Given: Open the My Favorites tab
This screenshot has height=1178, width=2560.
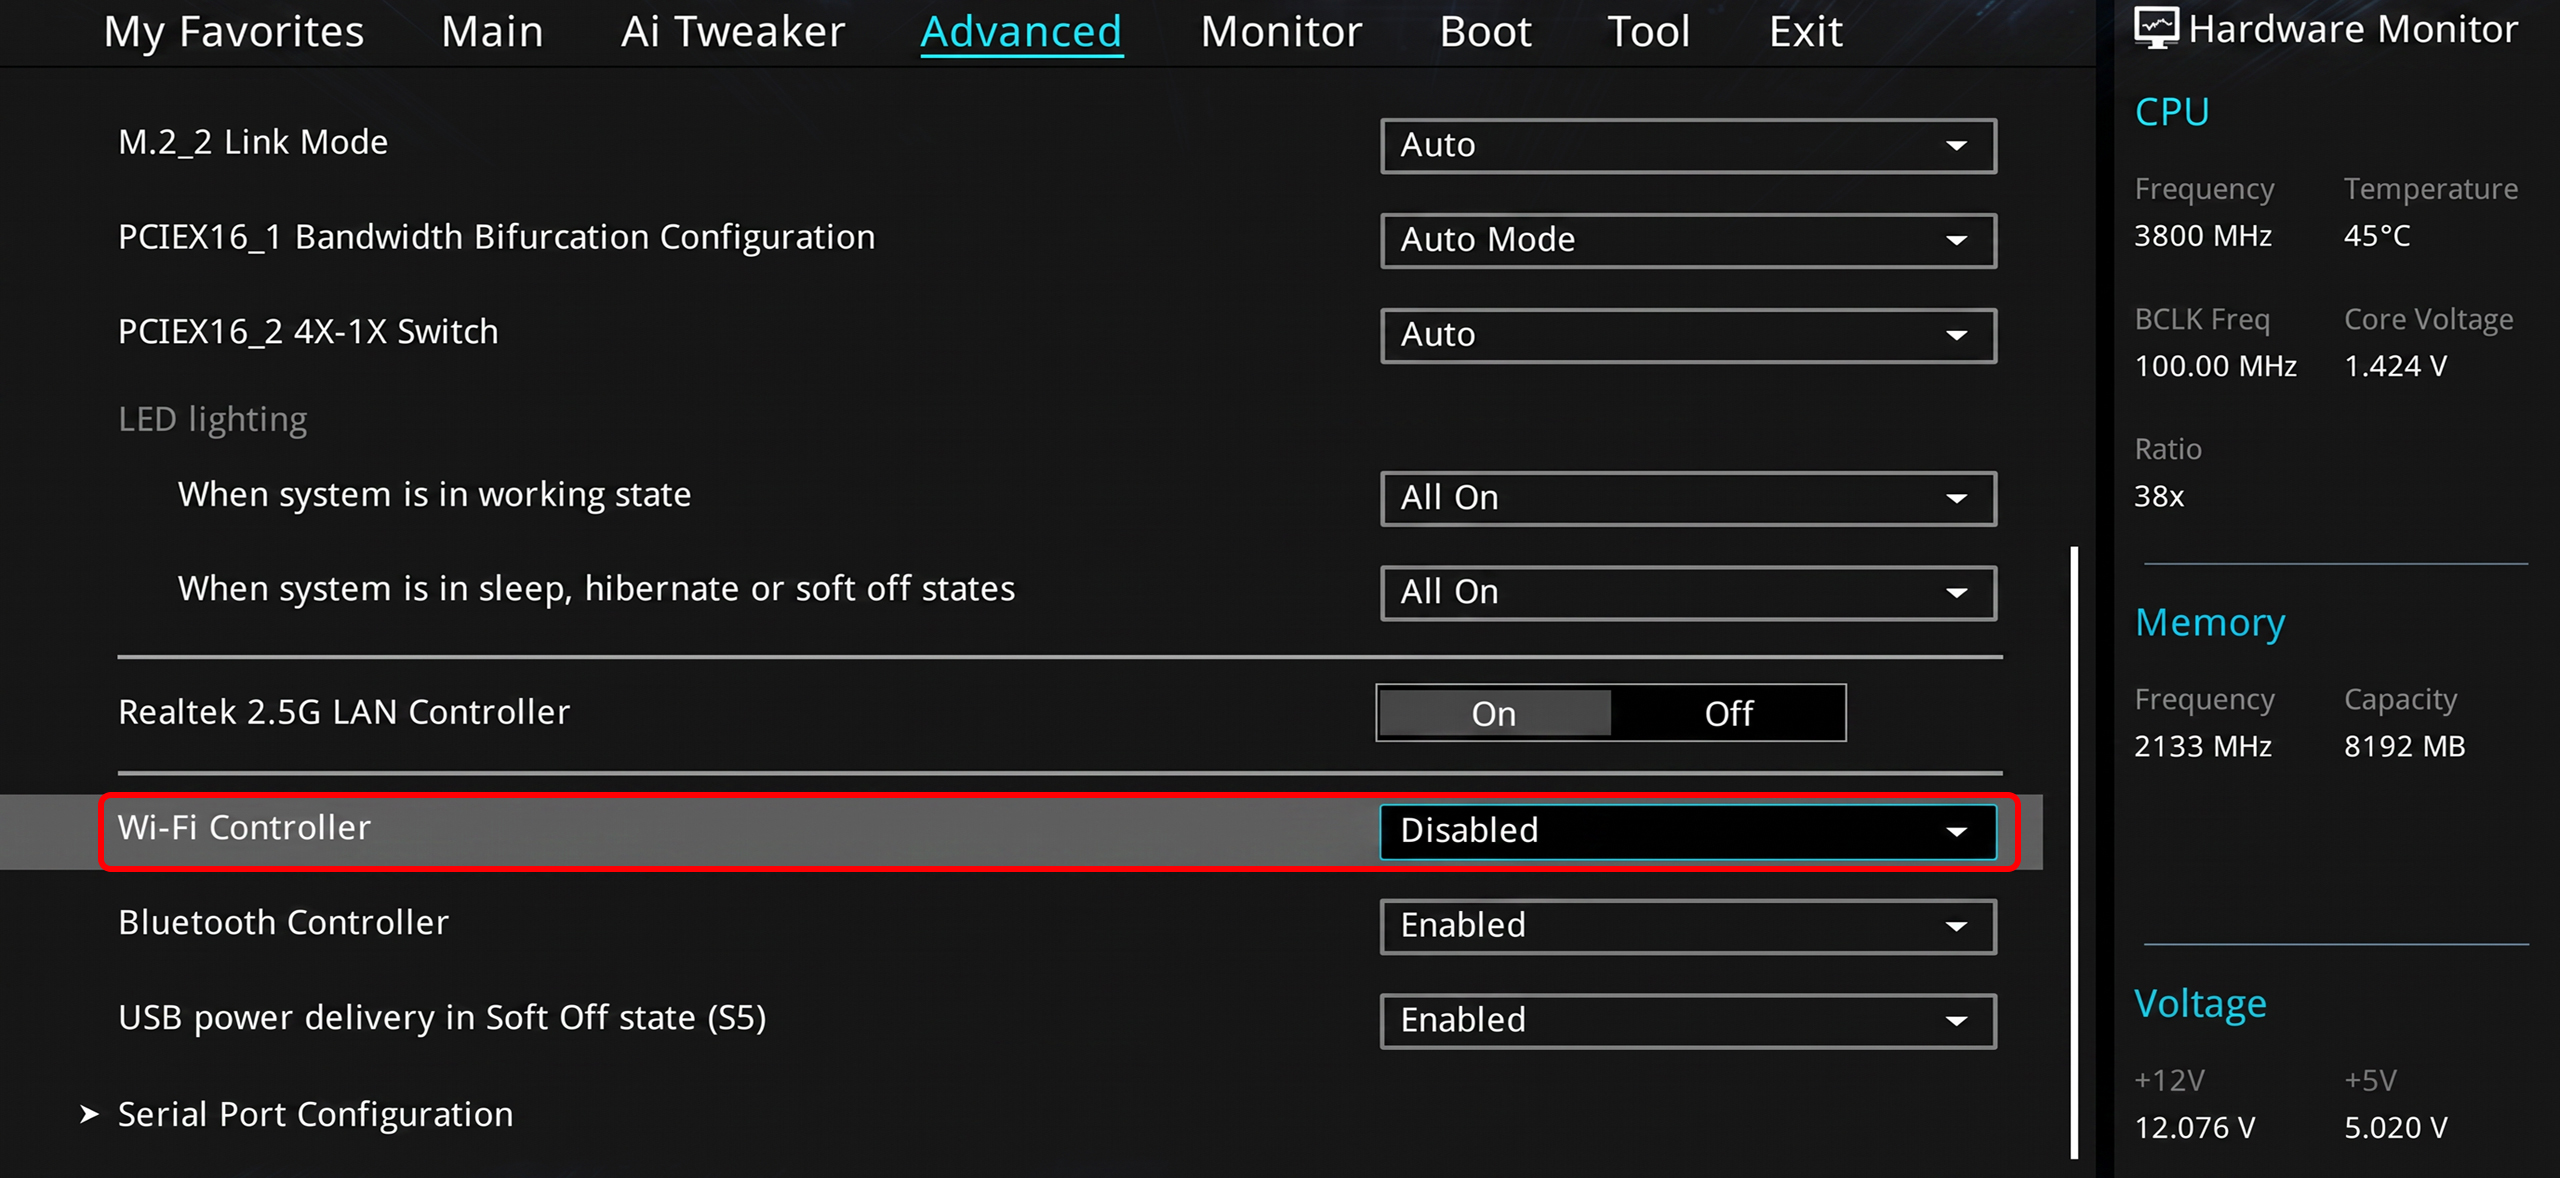Looking at the screenshot, I should pyautogui.click(x=234, y=32).
